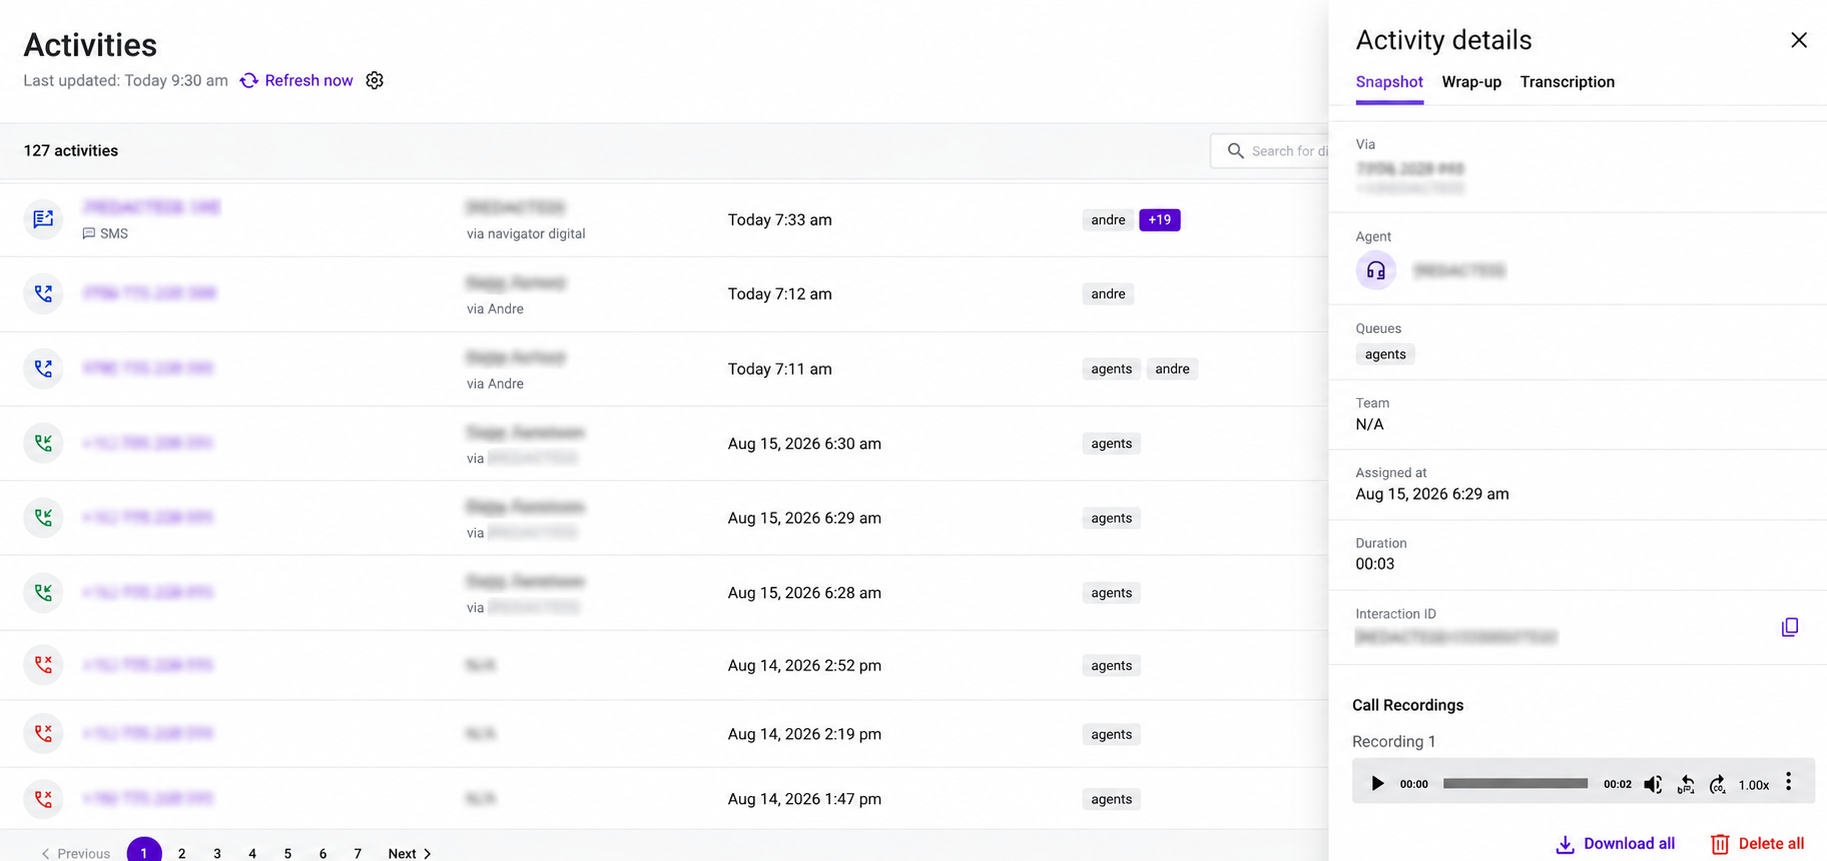Click inbound call icon in Aug 15 6:30 am row
The image size is (1827, 861).
point(43,443)
